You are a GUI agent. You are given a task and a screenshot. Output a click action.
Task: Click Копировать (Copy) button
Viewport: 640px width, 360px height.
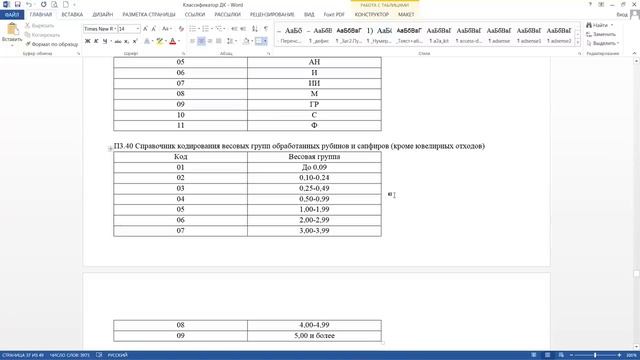point(42,35)
